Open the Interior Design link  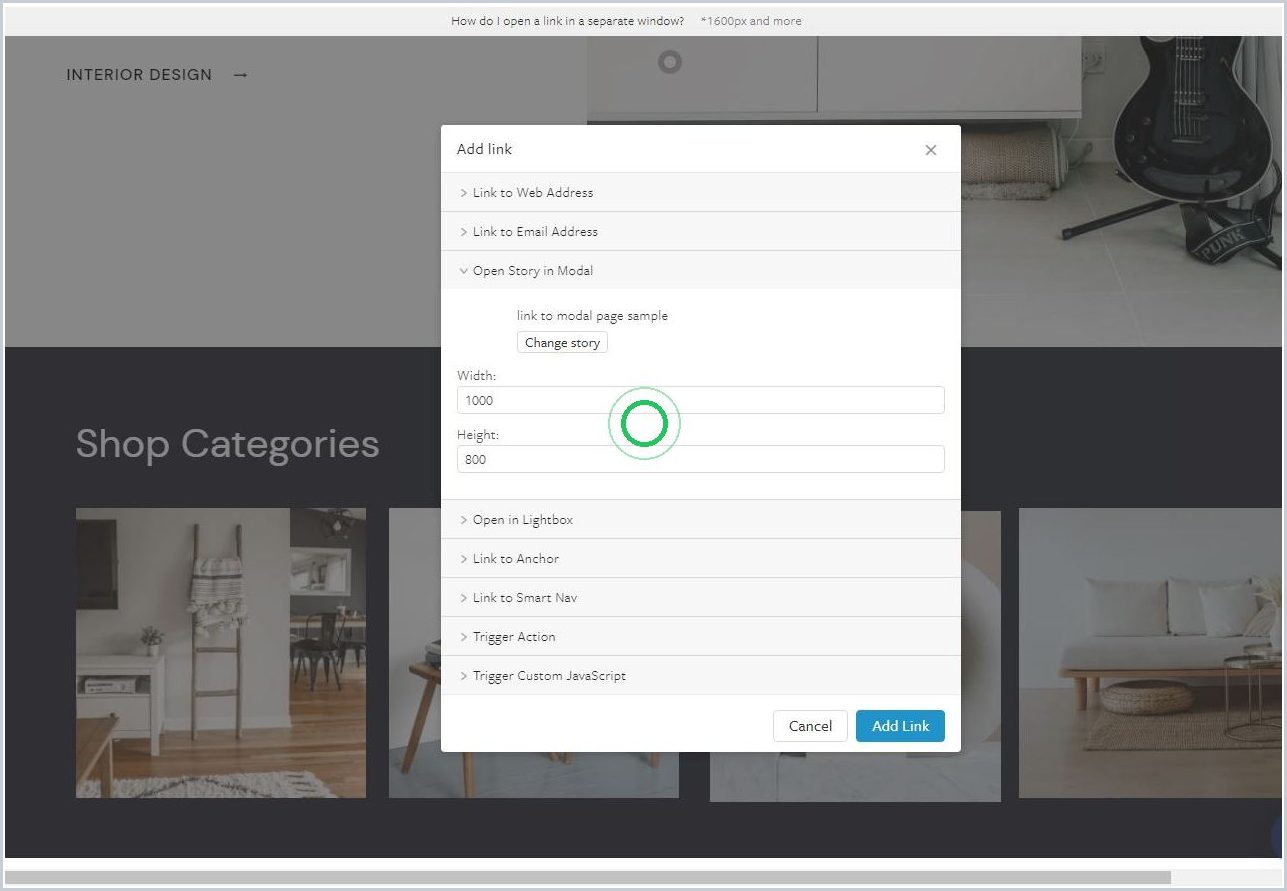tap(139, 75)
